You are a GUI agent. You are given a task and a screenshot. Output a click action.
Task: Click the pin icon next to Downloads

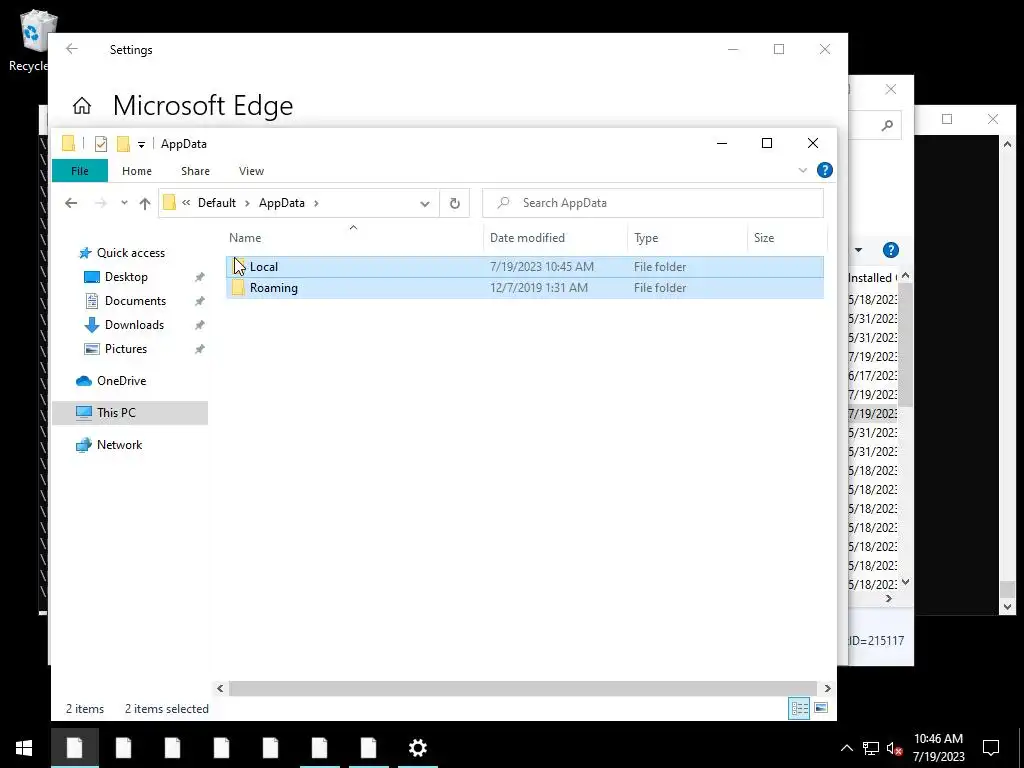(199, 326)
